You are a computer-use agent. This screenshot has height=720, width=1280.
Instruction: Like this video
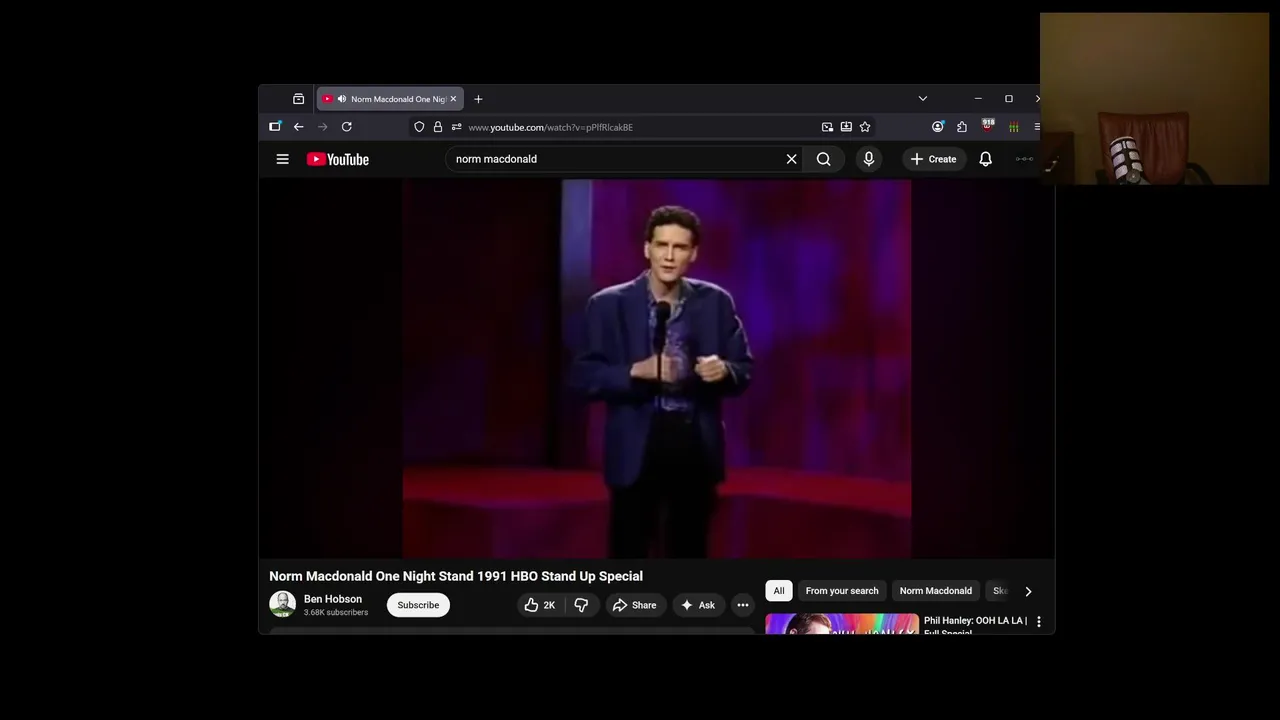click(540, 605)
